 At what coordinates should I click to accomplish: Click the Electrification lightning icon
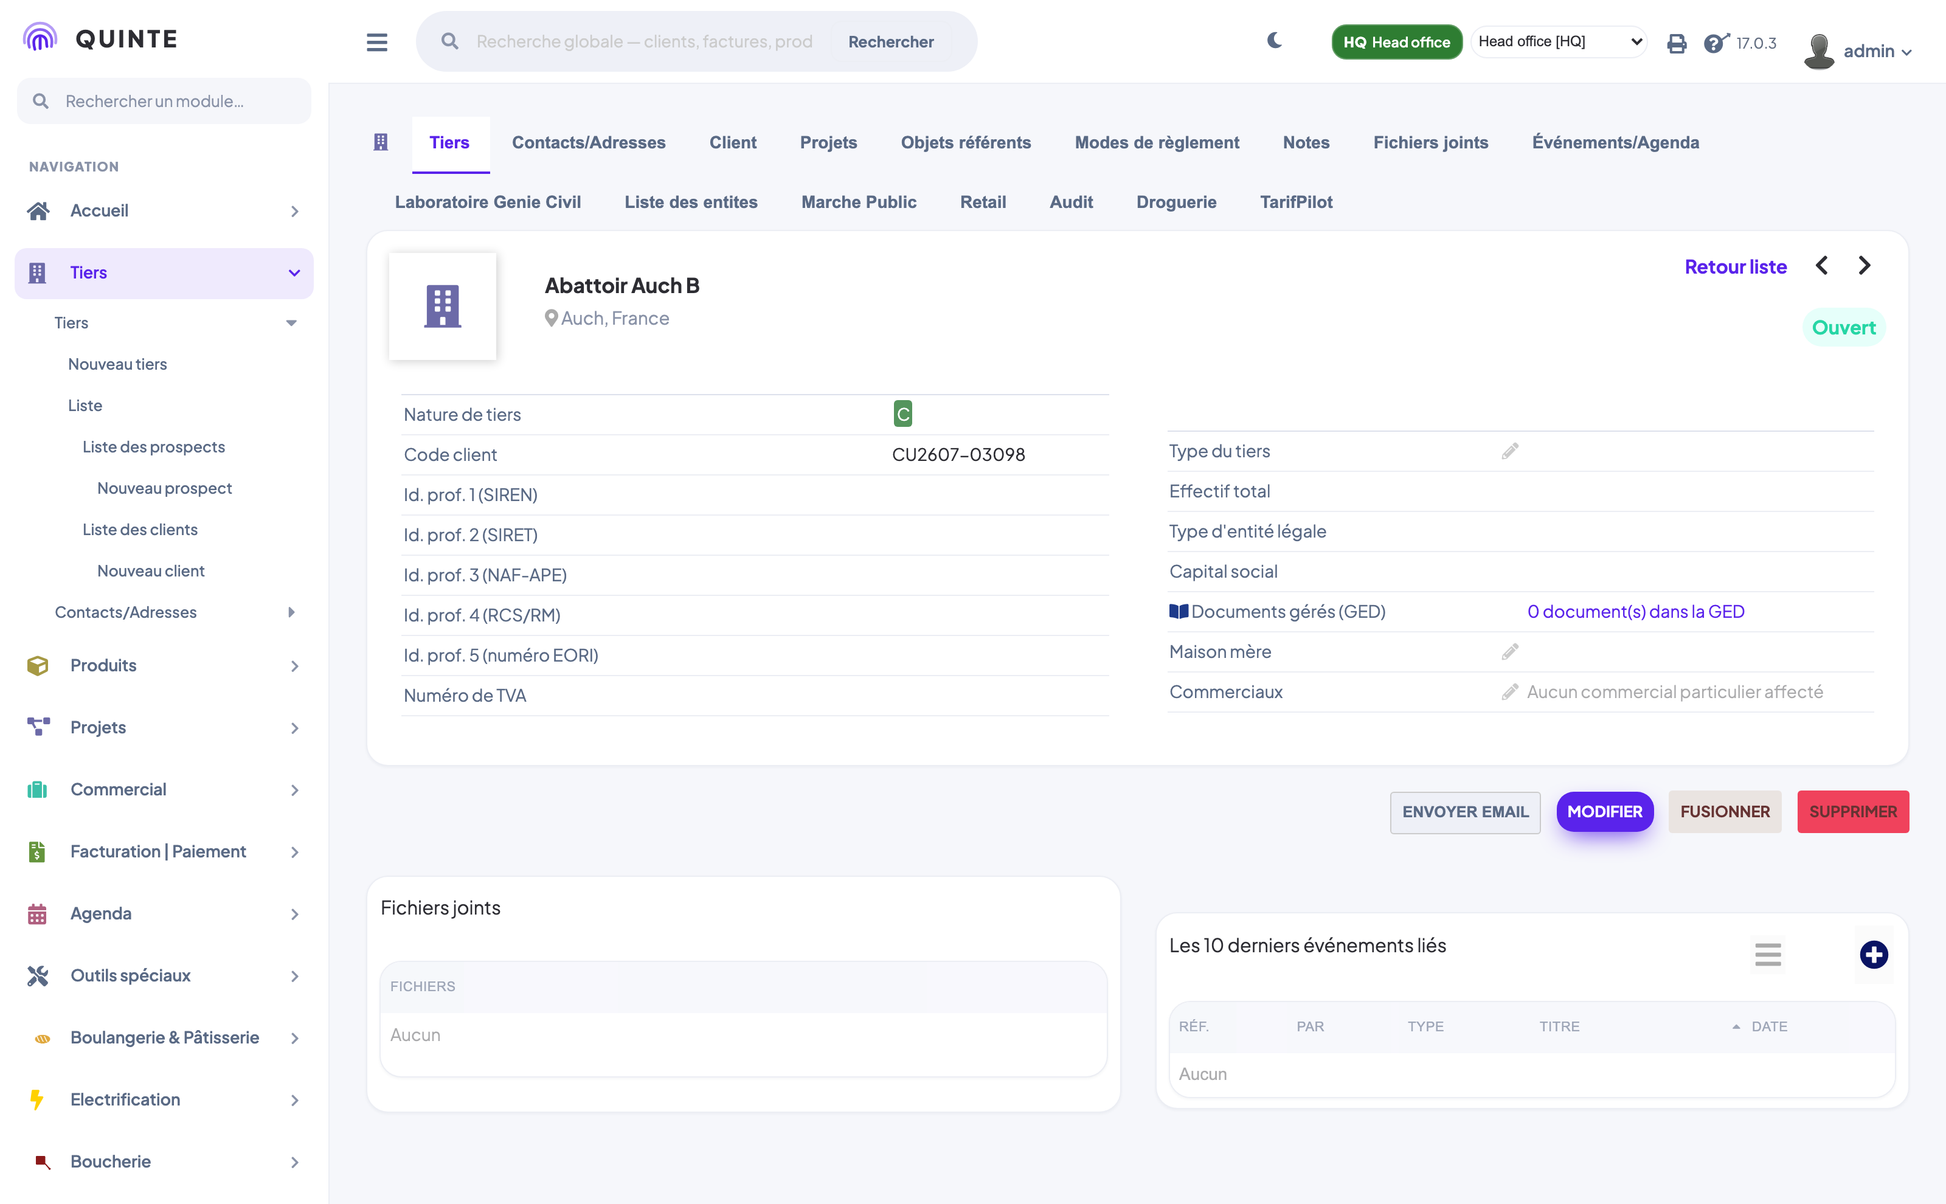[x=37, y=1100]
